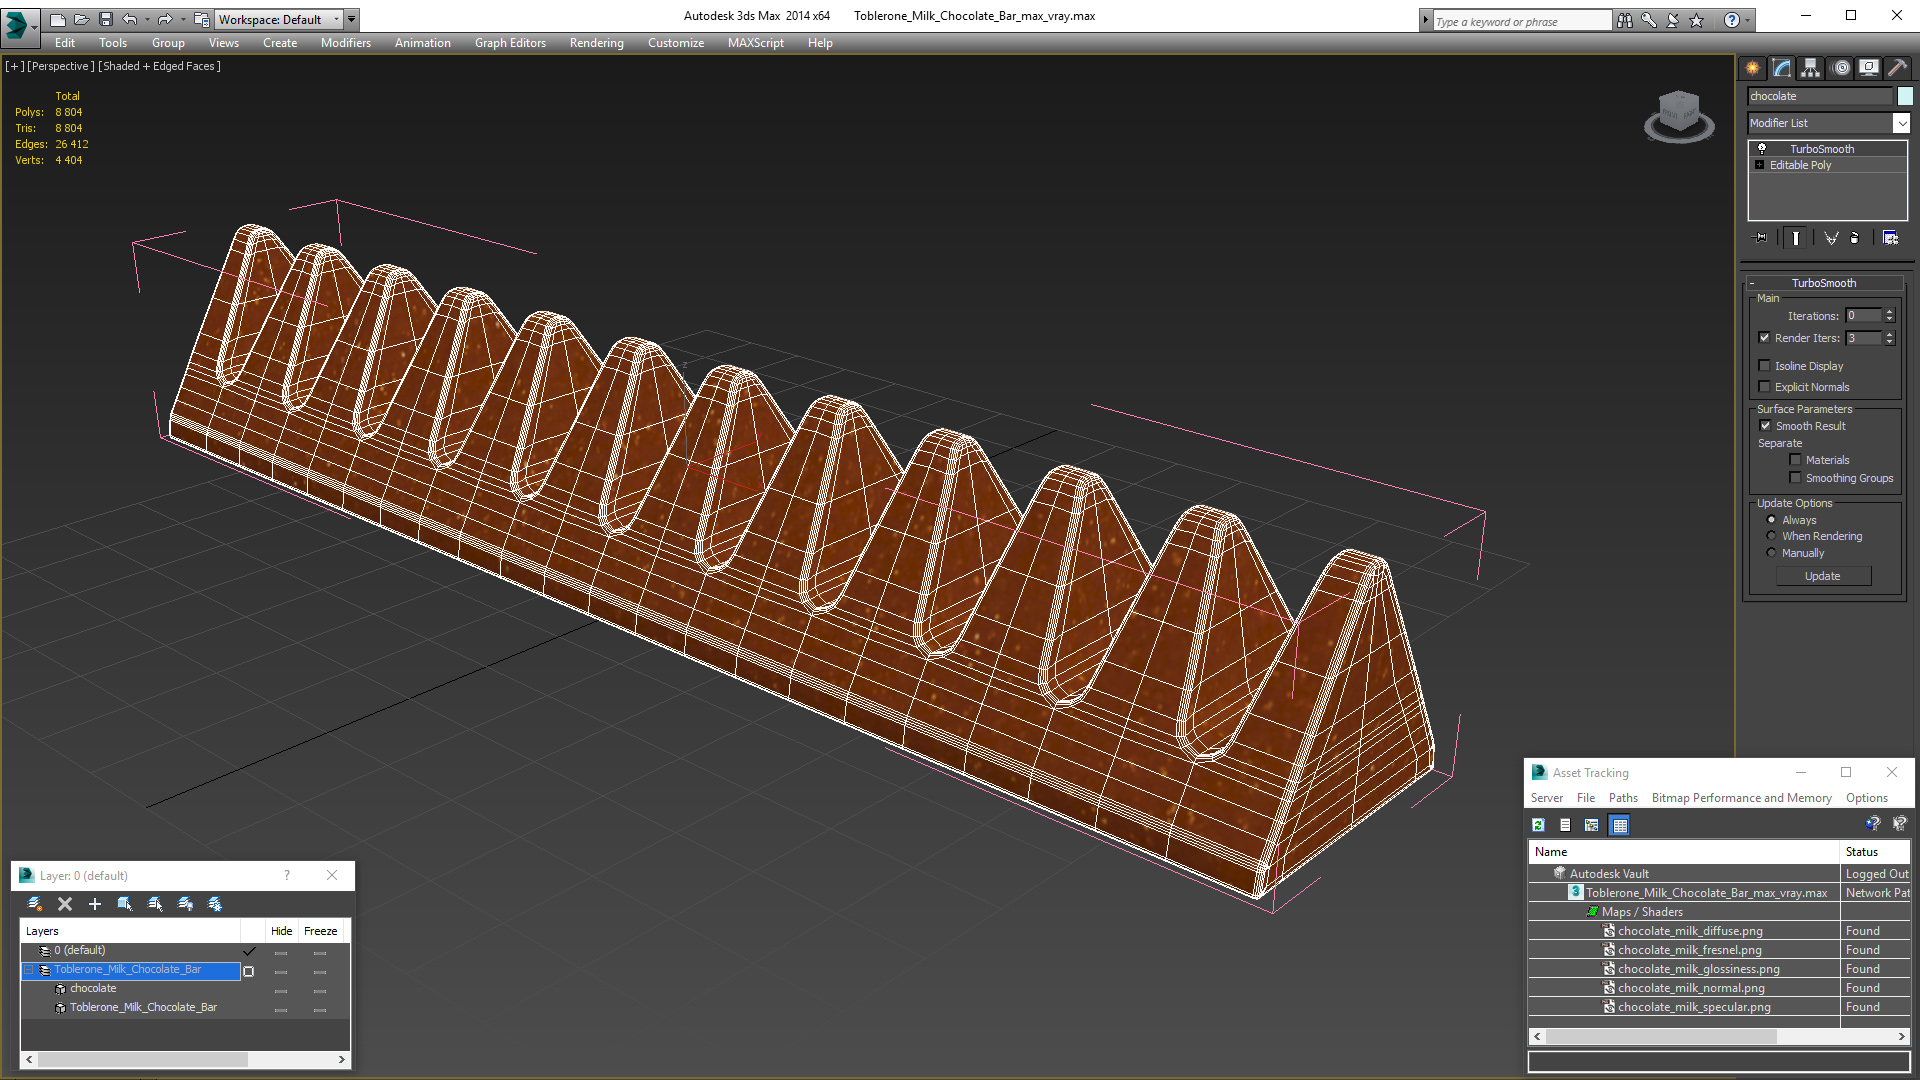Open Help icon dropdown arrow in title bar
This screenshot has height=1080, width=1920.
(1748, 20)
